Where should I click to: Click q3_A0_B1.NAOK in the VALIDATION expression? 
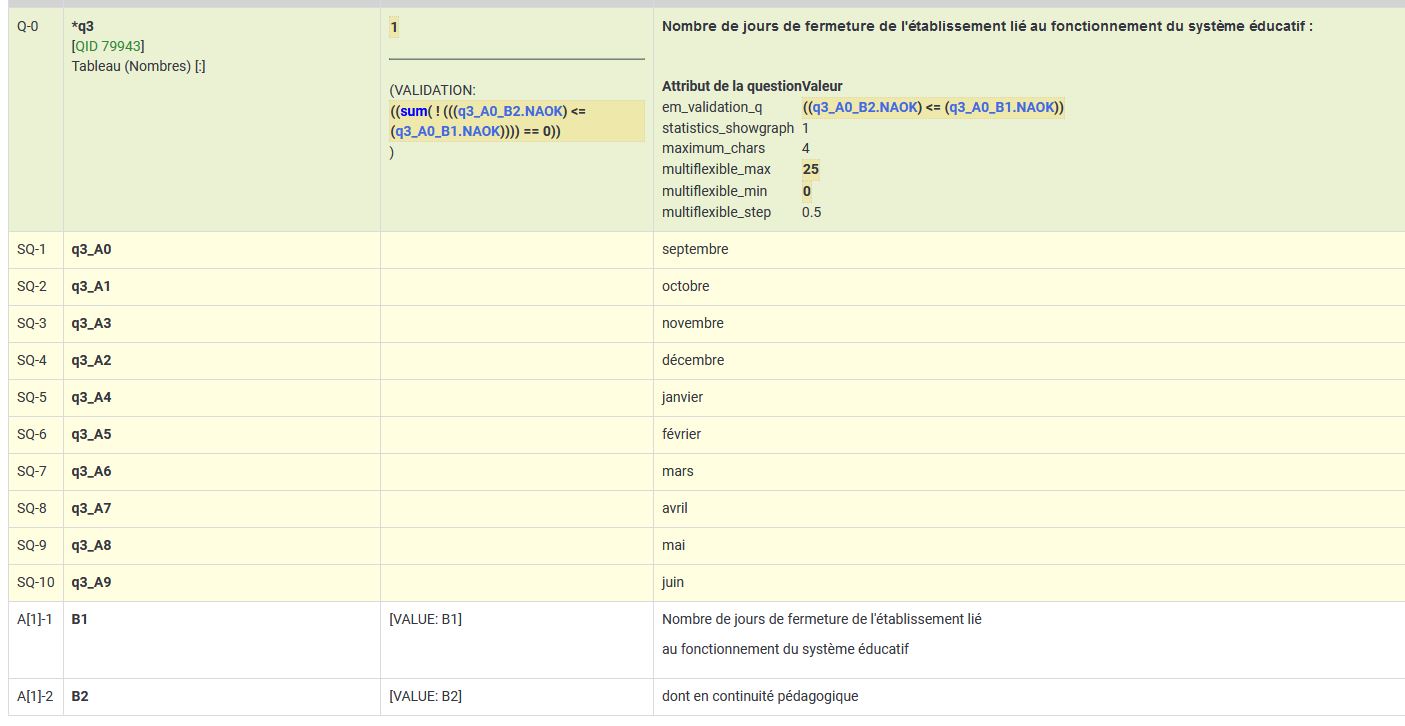coord(444,131)
